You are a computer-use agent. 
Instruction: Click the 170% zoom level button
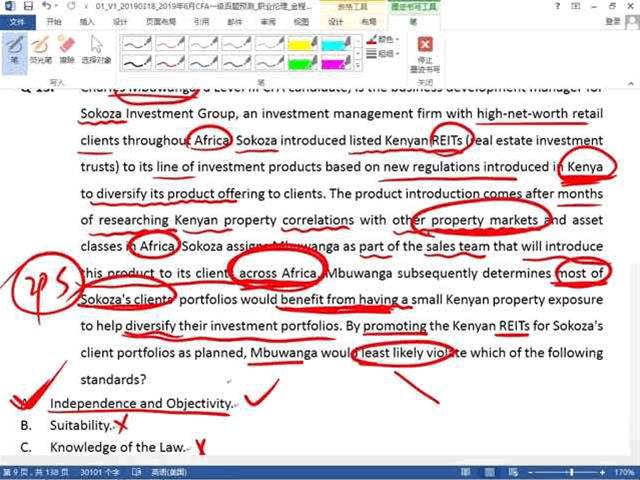625,472
